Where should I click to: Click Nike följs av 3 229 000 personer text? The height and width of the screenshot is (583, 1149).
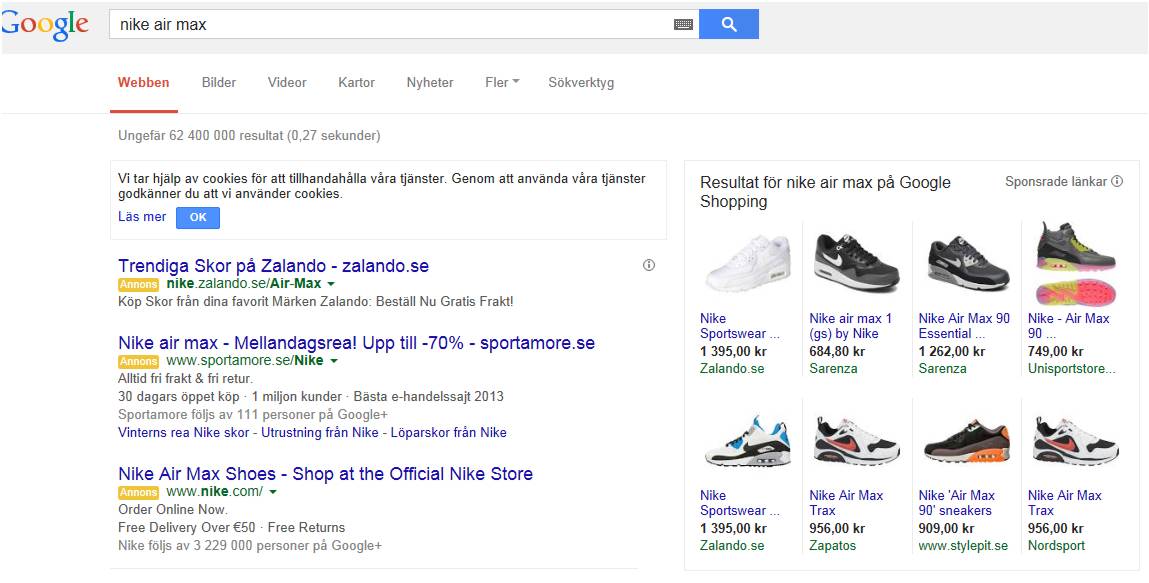(250, 546)
